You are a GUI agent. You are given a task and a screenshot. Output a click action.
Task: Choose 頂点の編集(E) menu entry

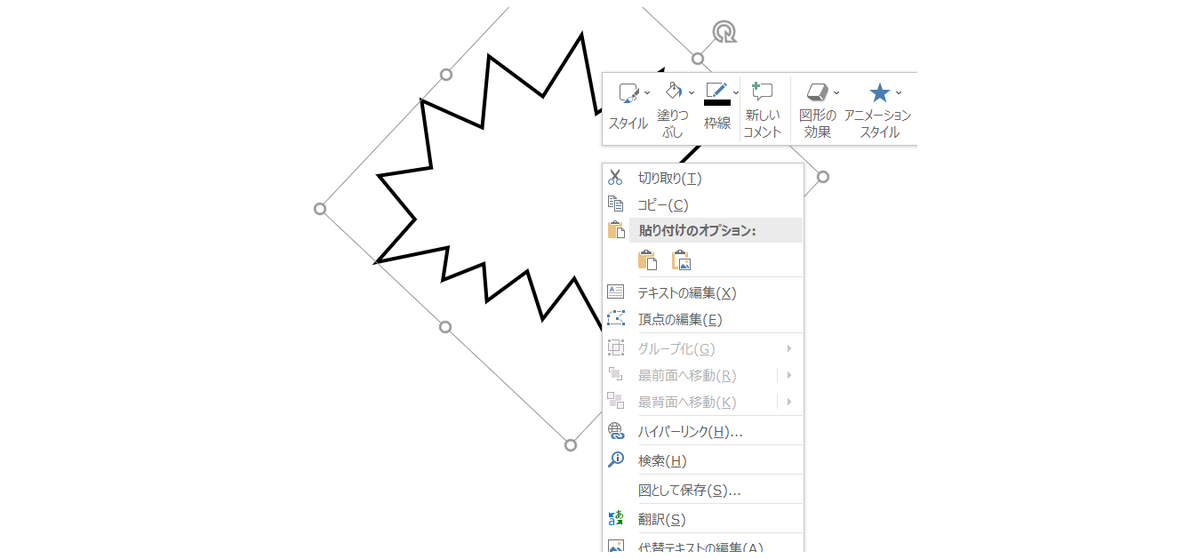pyautogui.click(x=703, y=319)
